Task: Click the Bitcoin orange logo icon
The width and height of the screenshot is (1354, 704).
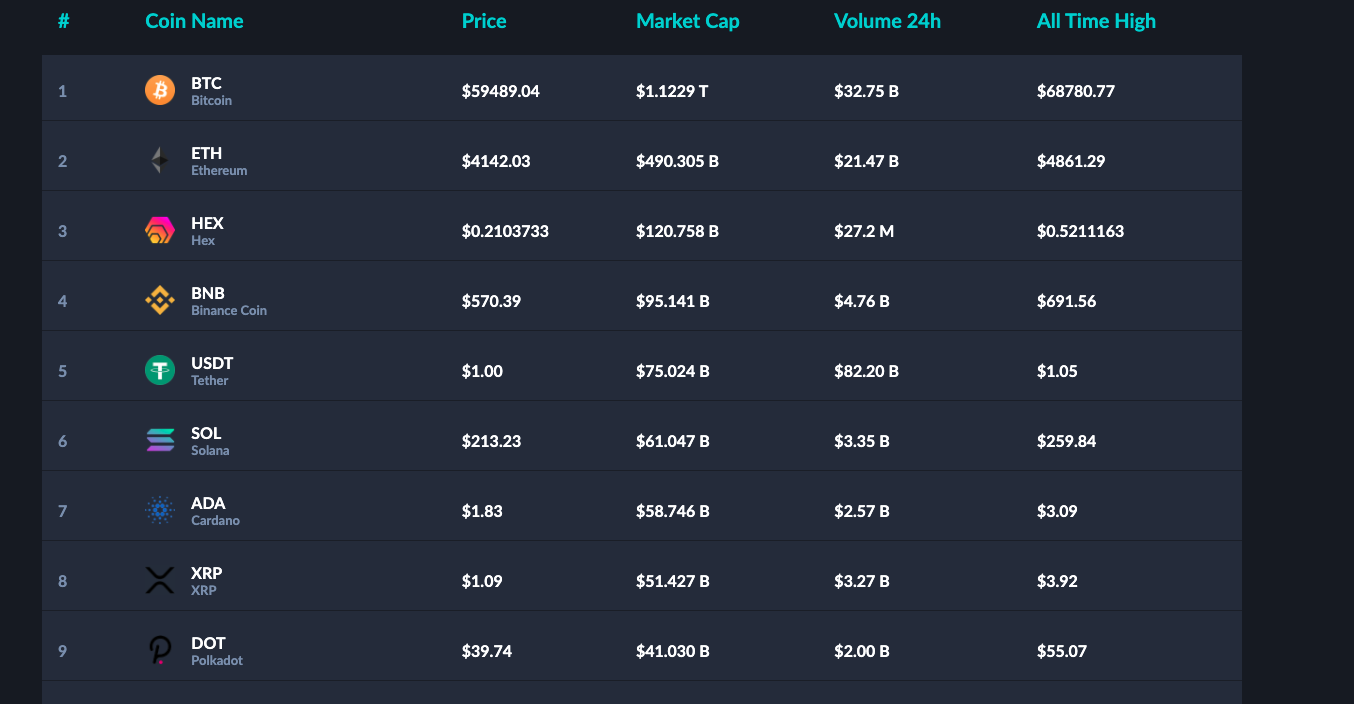Action: point(160,91)
